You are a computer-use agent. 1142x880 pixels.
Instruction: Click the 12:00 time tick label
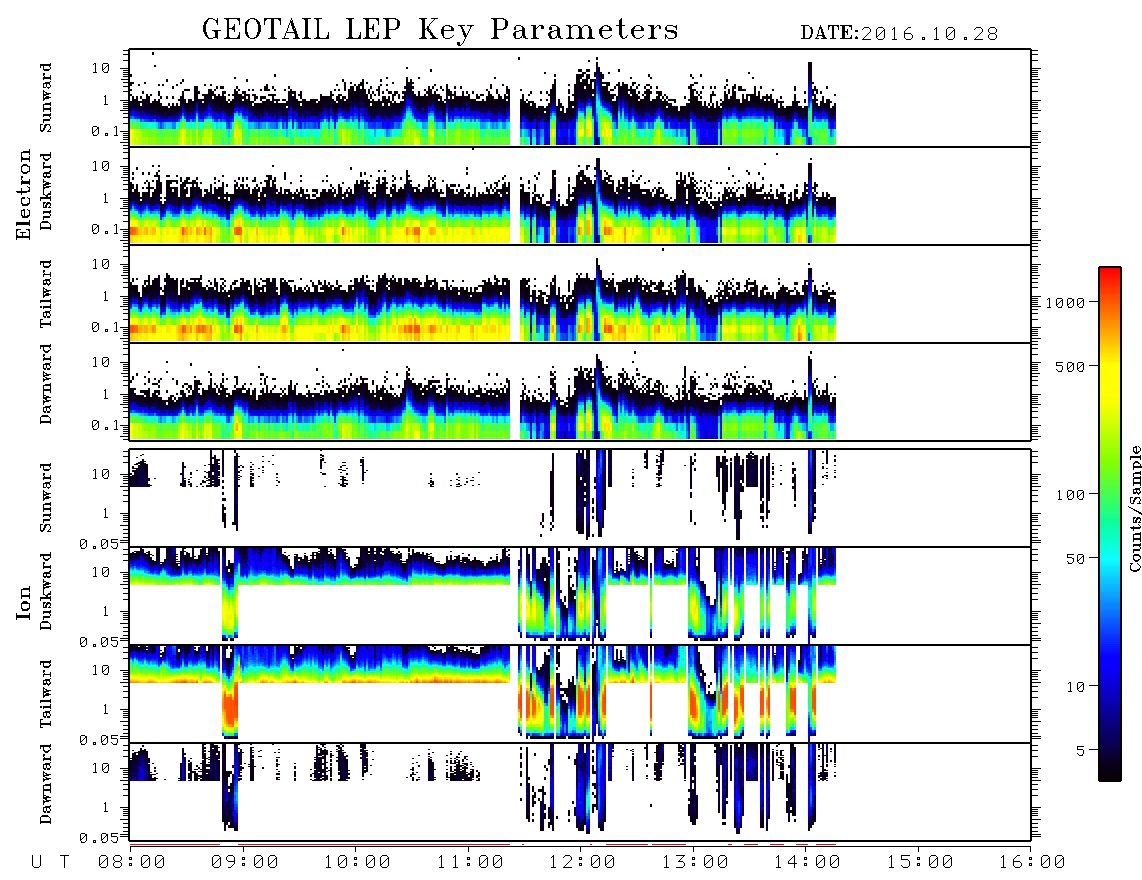[582, 863]
